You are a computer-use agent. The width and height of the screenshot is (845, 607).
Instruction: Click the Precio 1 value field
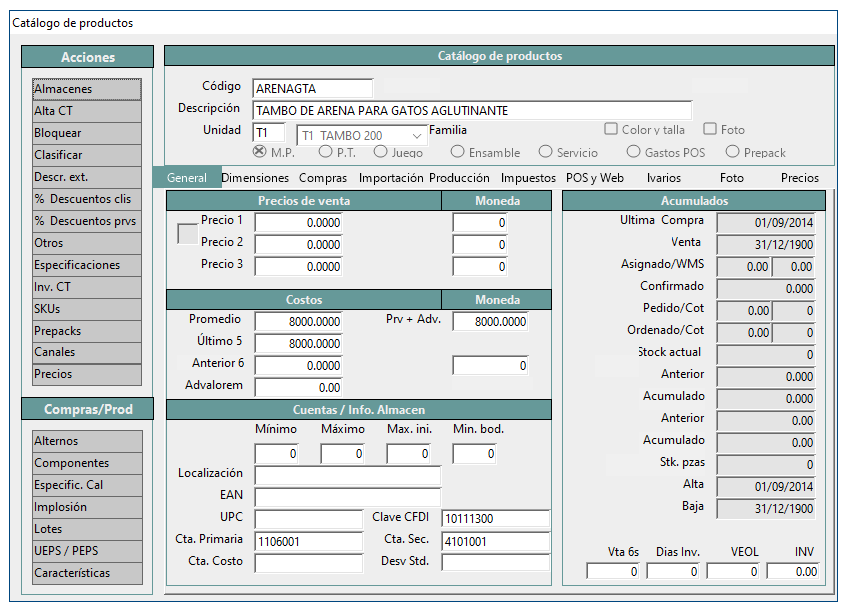coord(299,223)
